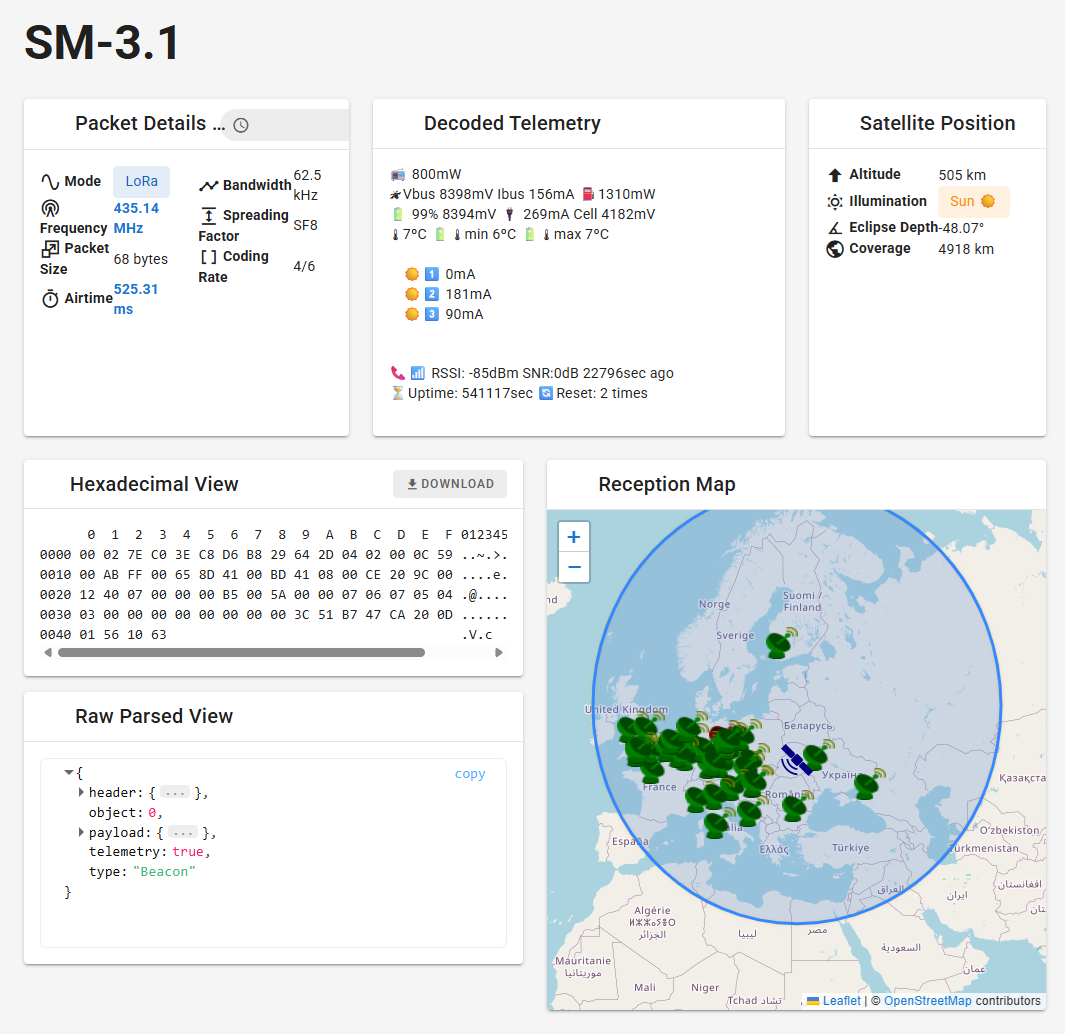Zoom in using the map plus button
Screen dimensions: 1065x1034
point(574,537)
